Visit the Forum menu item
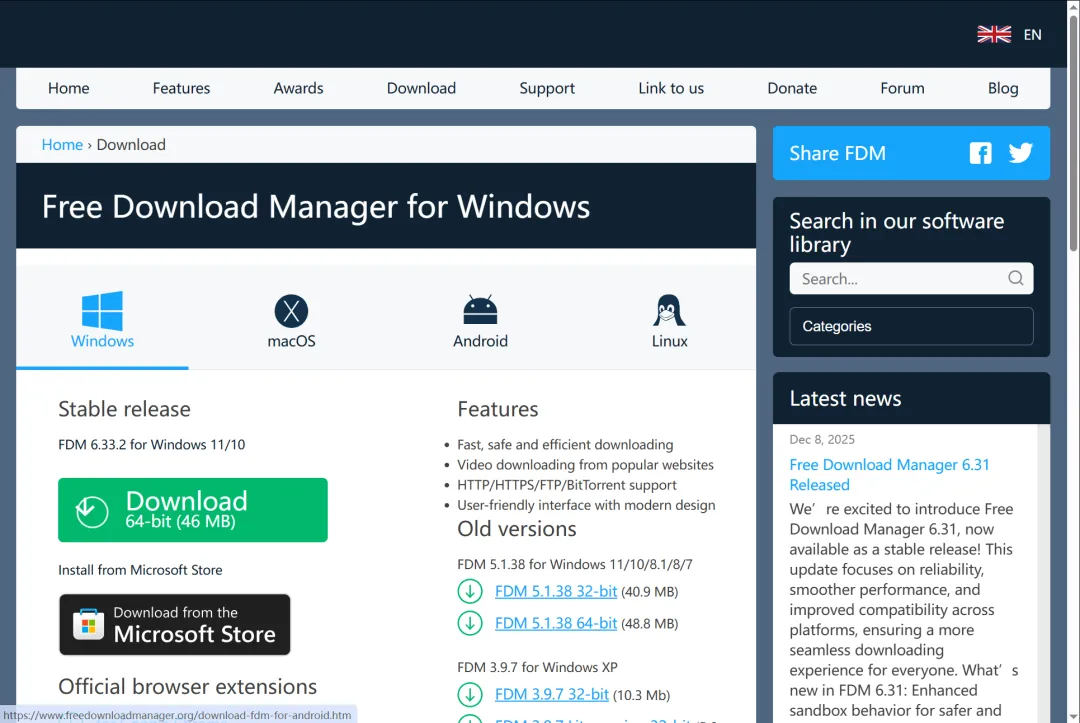Viewport: 1080px width, 723px height. pos(902,88)
